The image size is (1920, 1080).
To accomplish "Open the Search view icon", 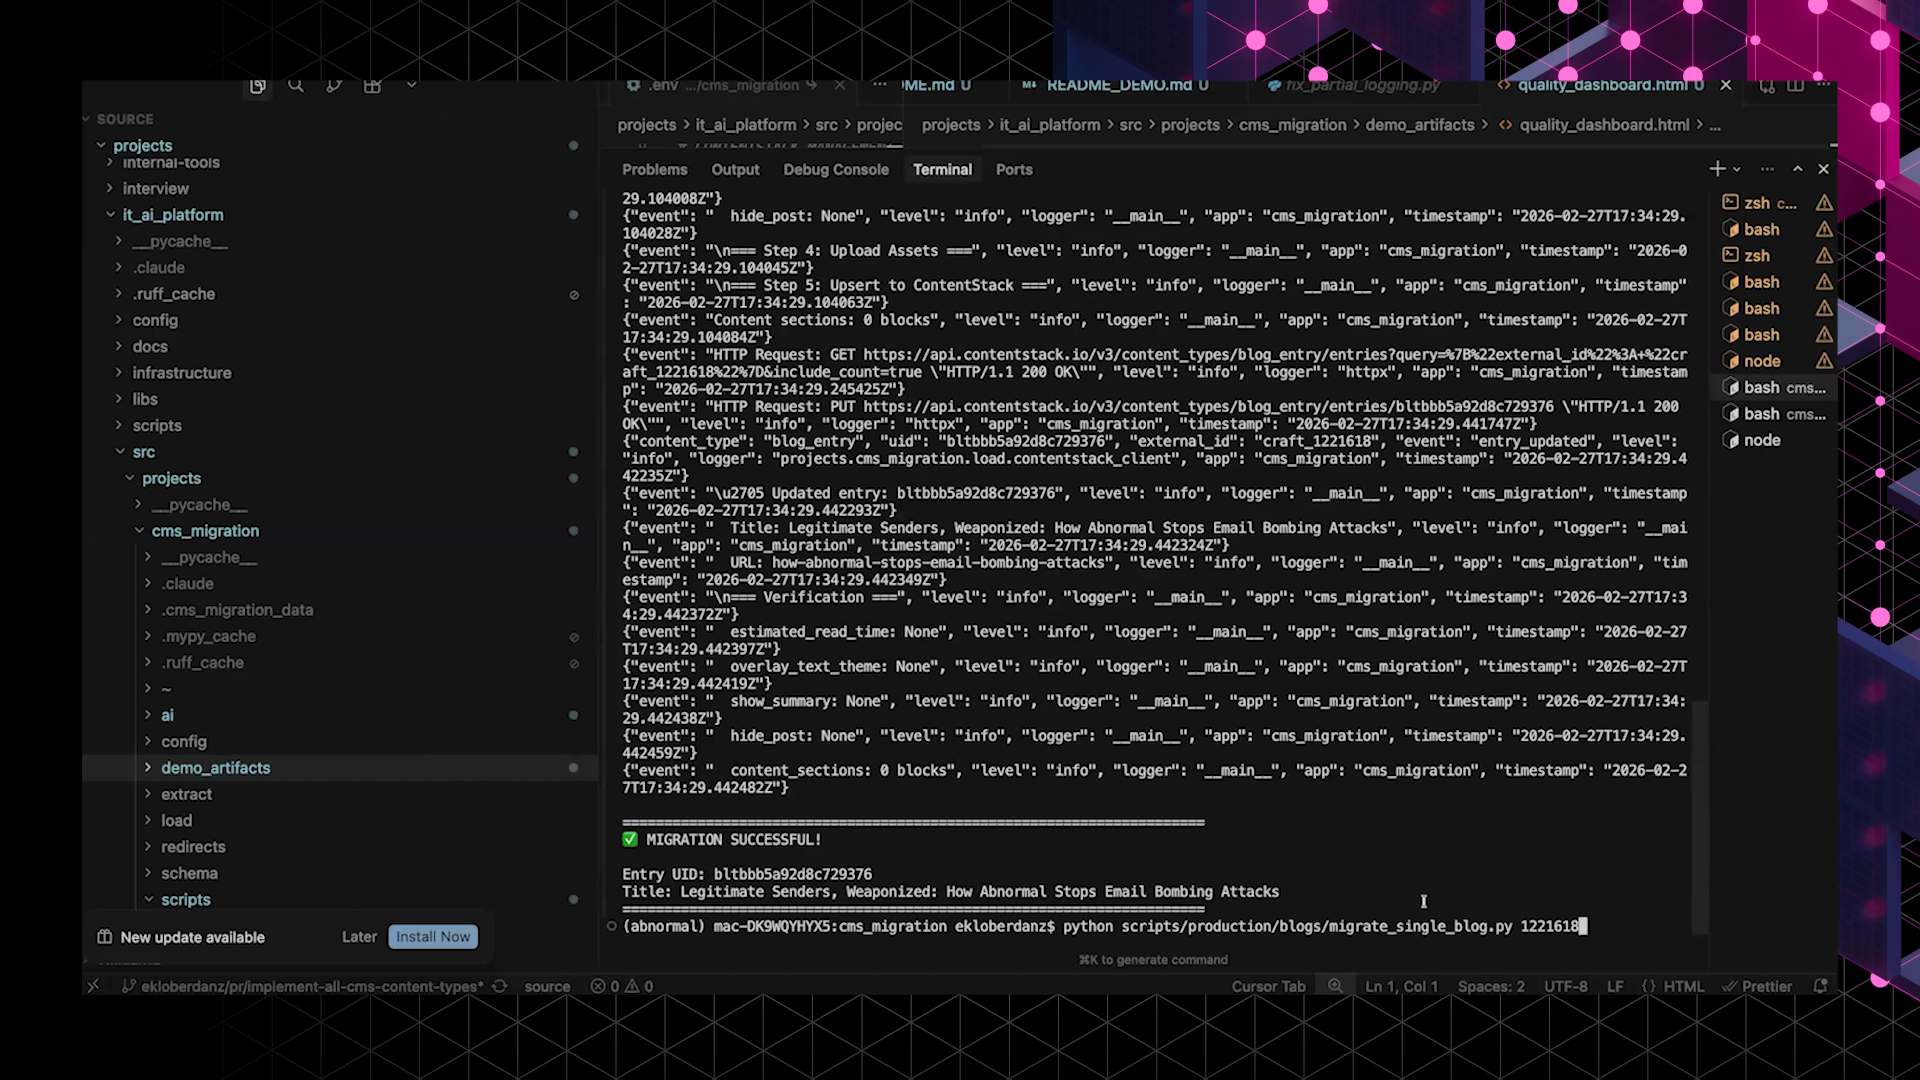I will [296, 86].
